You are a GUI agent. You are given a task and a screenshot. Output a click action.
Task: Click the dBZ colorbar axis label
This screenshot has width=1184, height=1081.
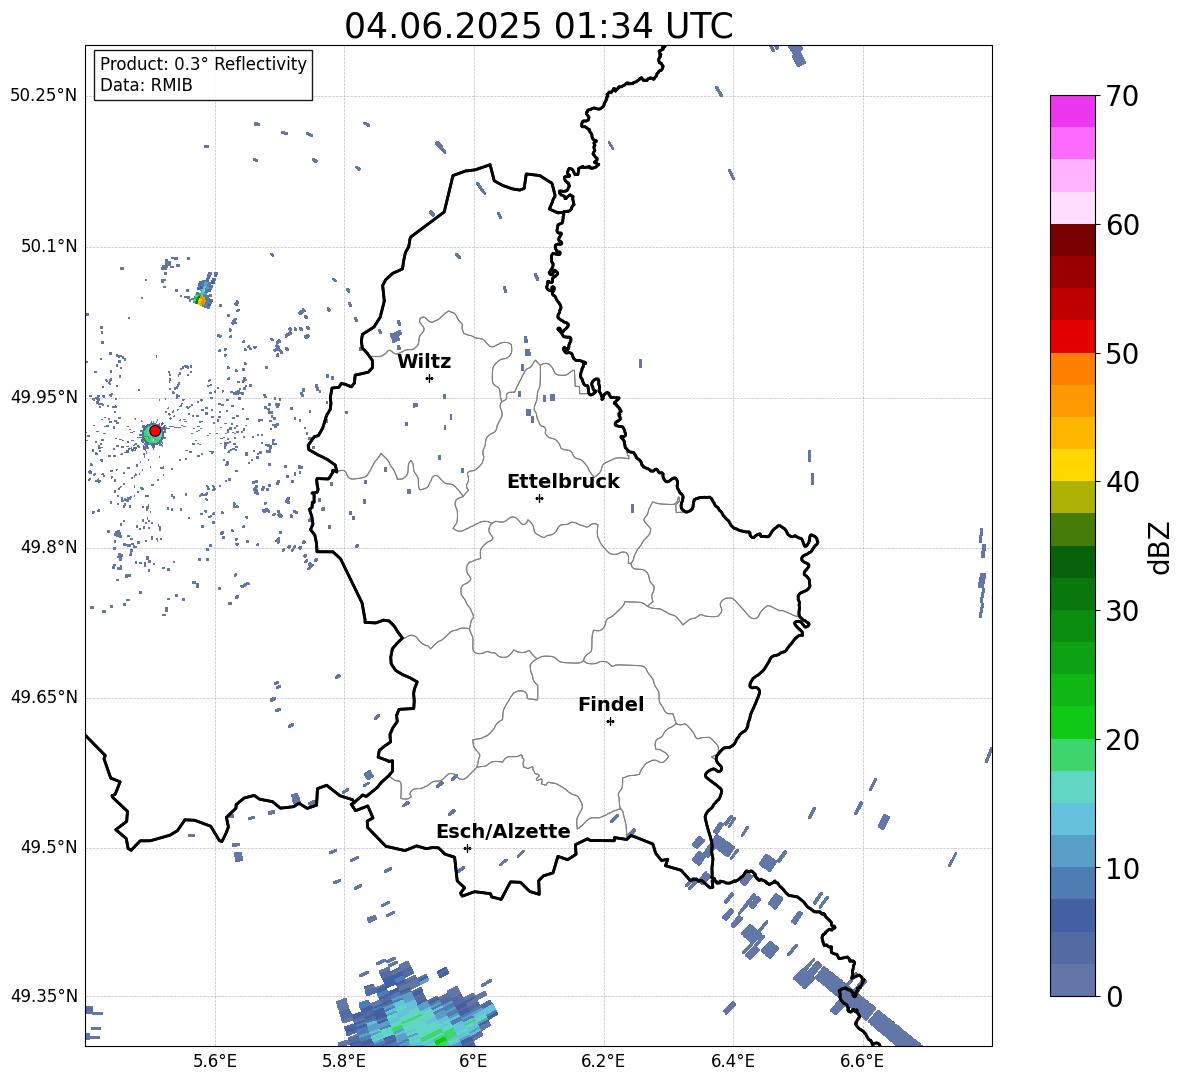point(1158,547)
